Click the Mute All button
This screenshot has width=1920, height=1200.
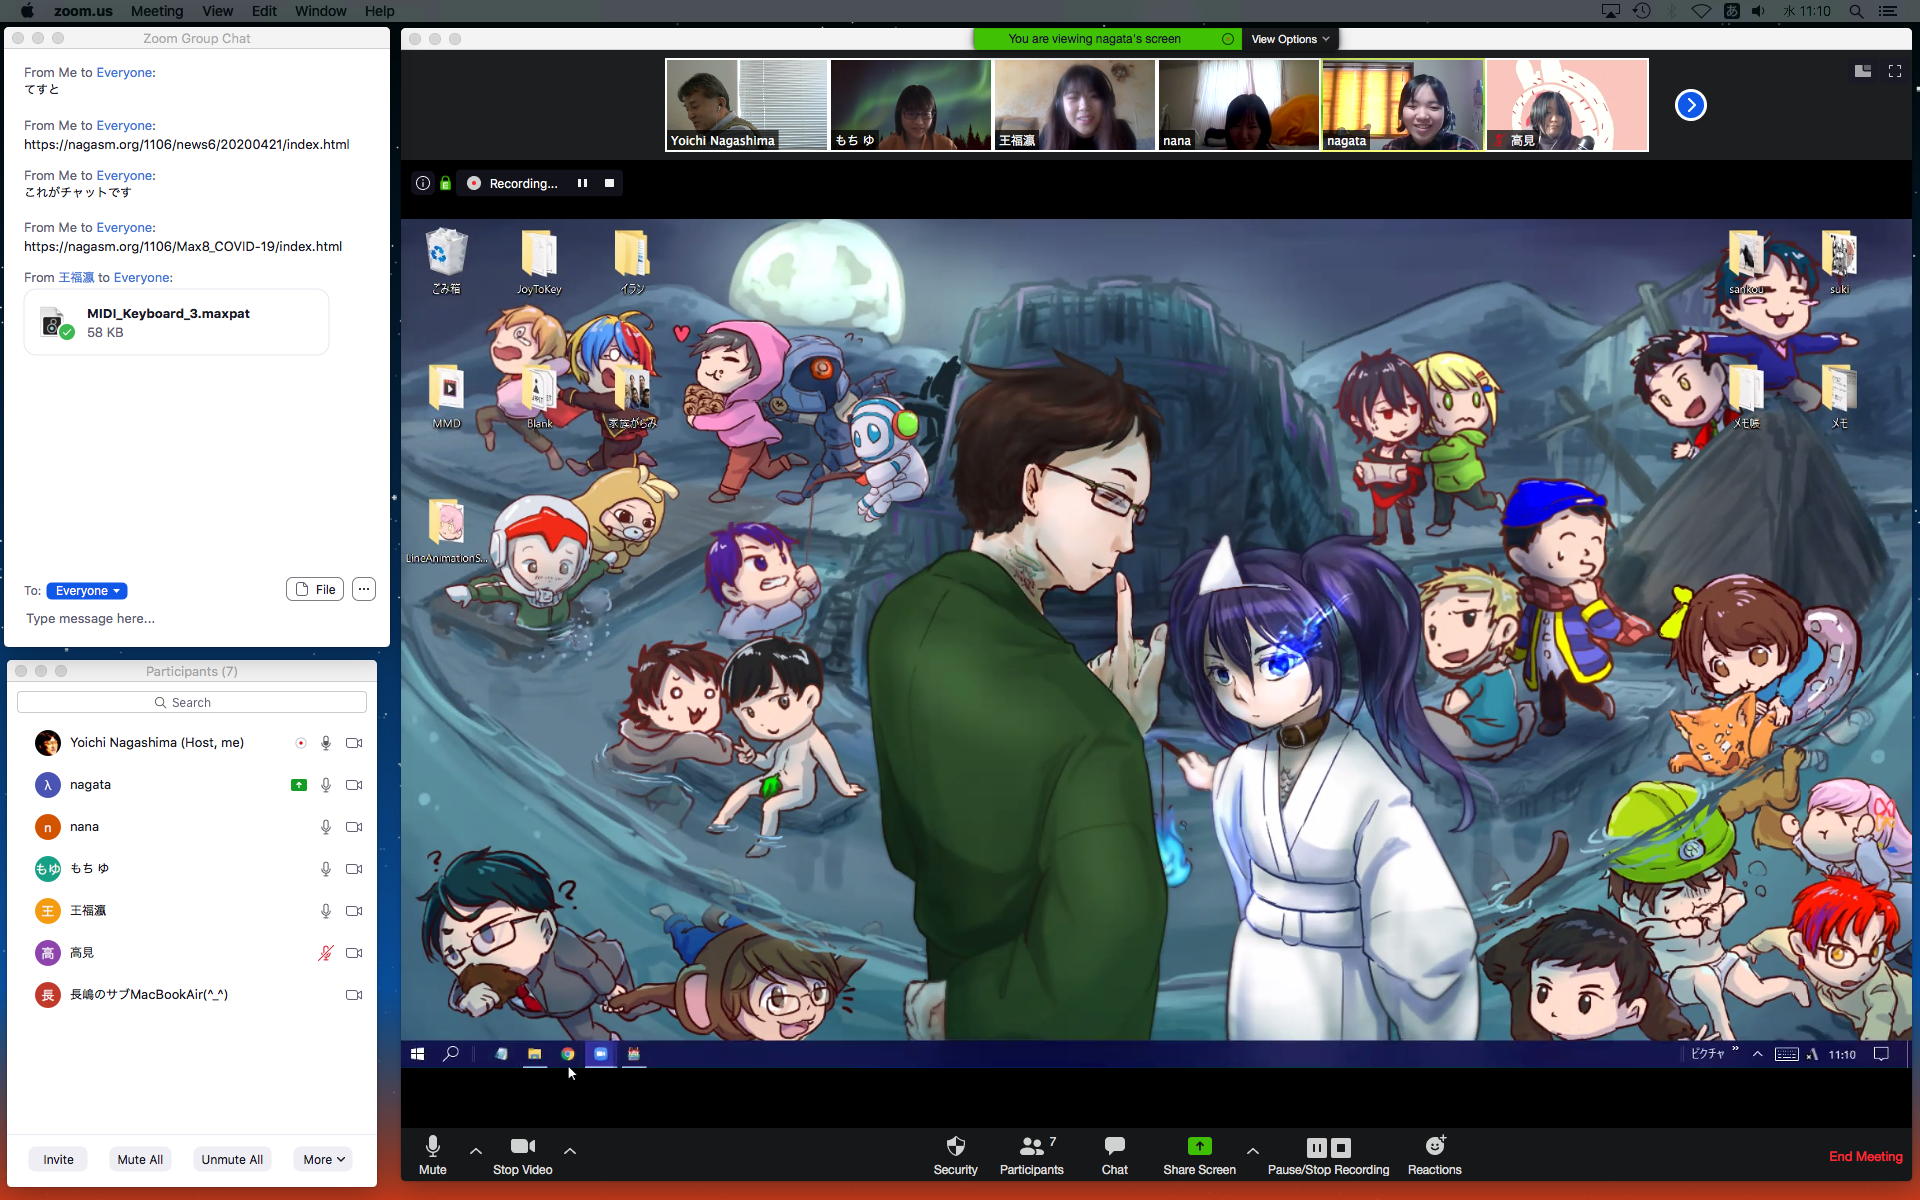tap(139, 1159)
